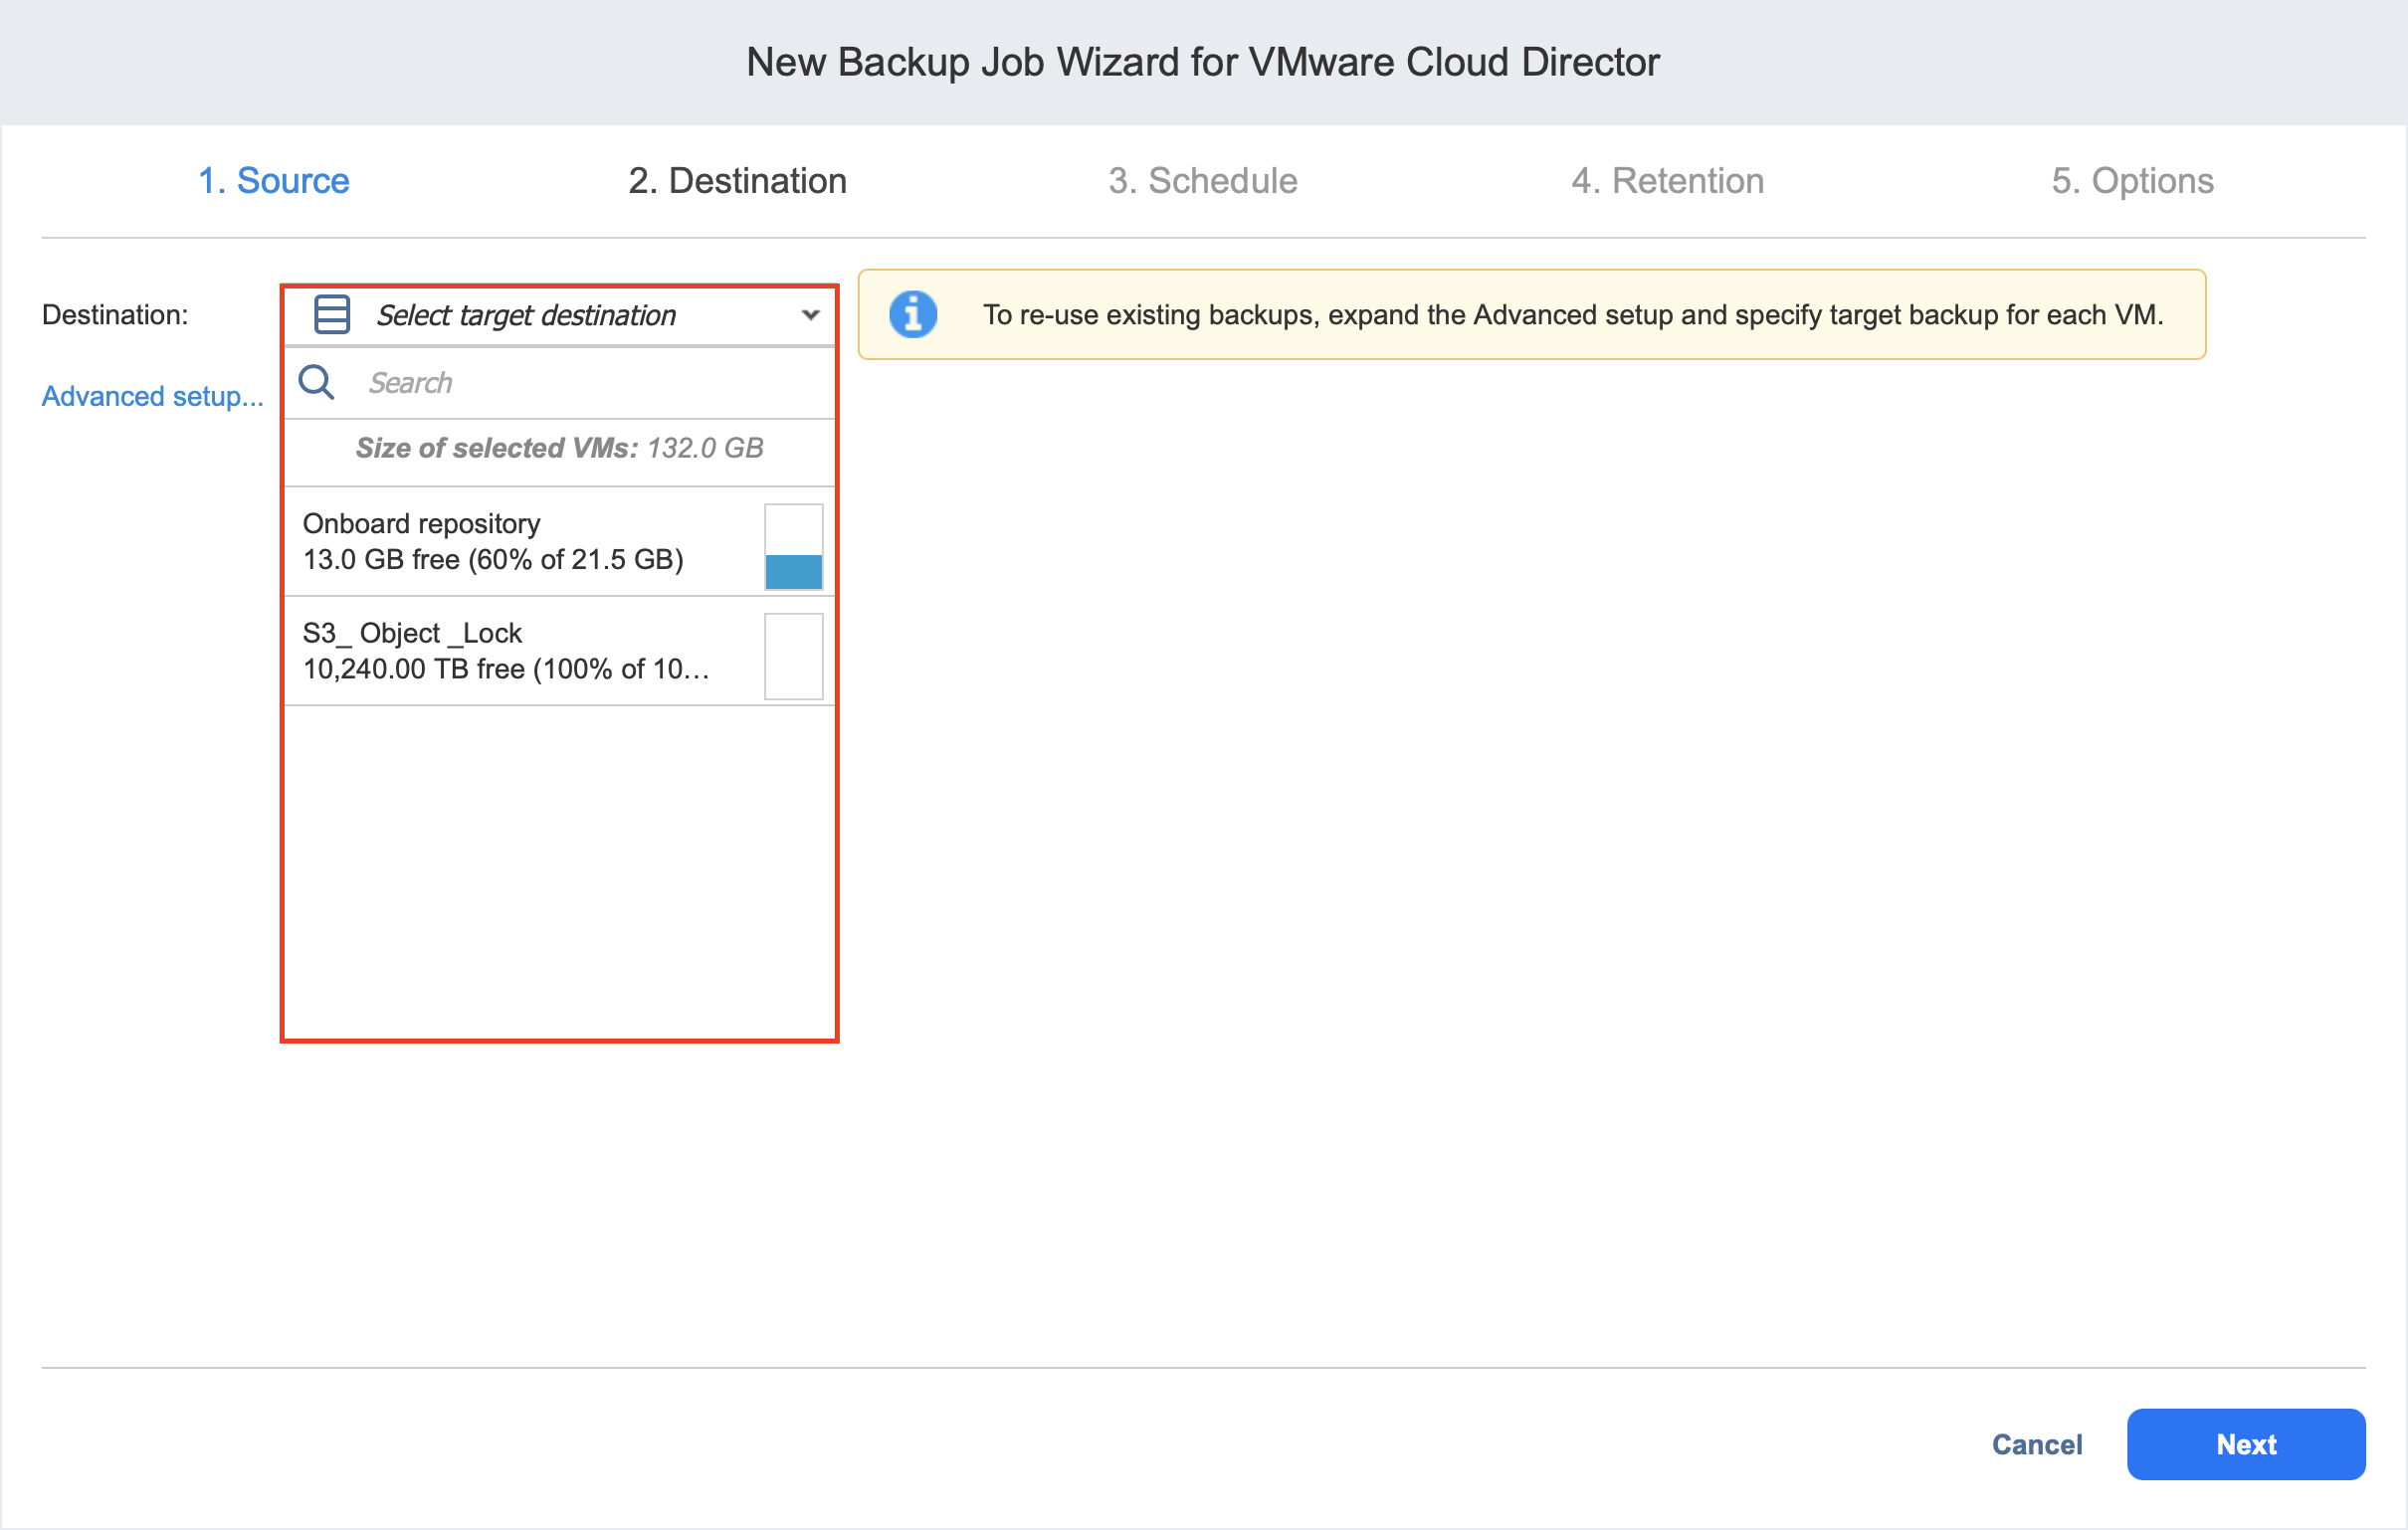Go to the 1. Source step

(273, 181)
